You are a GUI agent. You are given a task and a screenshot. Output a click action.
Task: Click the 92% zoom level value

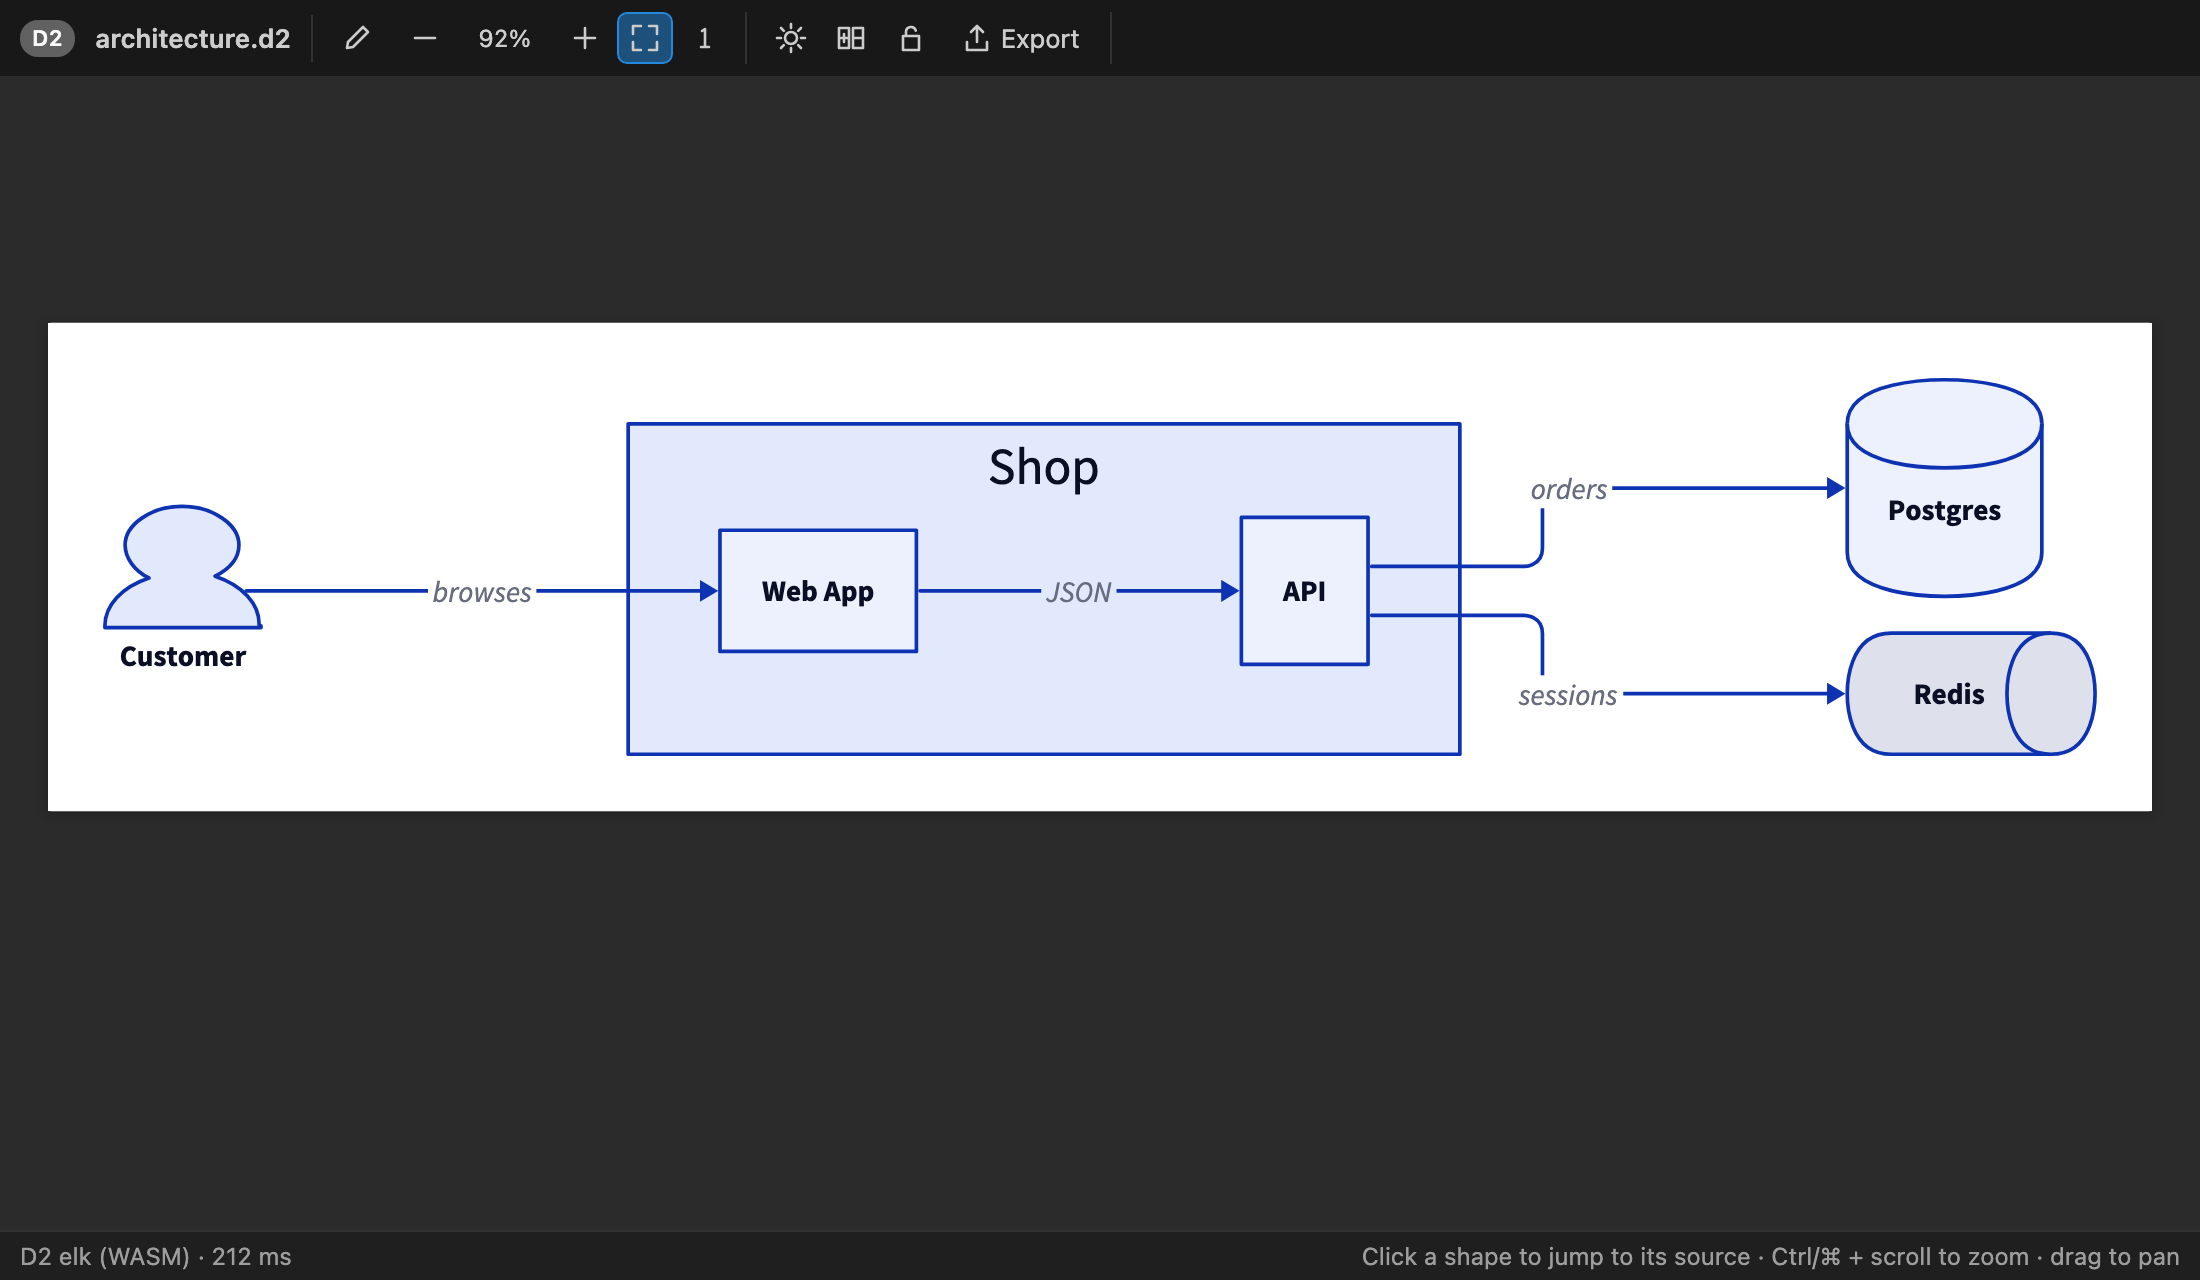504,38
